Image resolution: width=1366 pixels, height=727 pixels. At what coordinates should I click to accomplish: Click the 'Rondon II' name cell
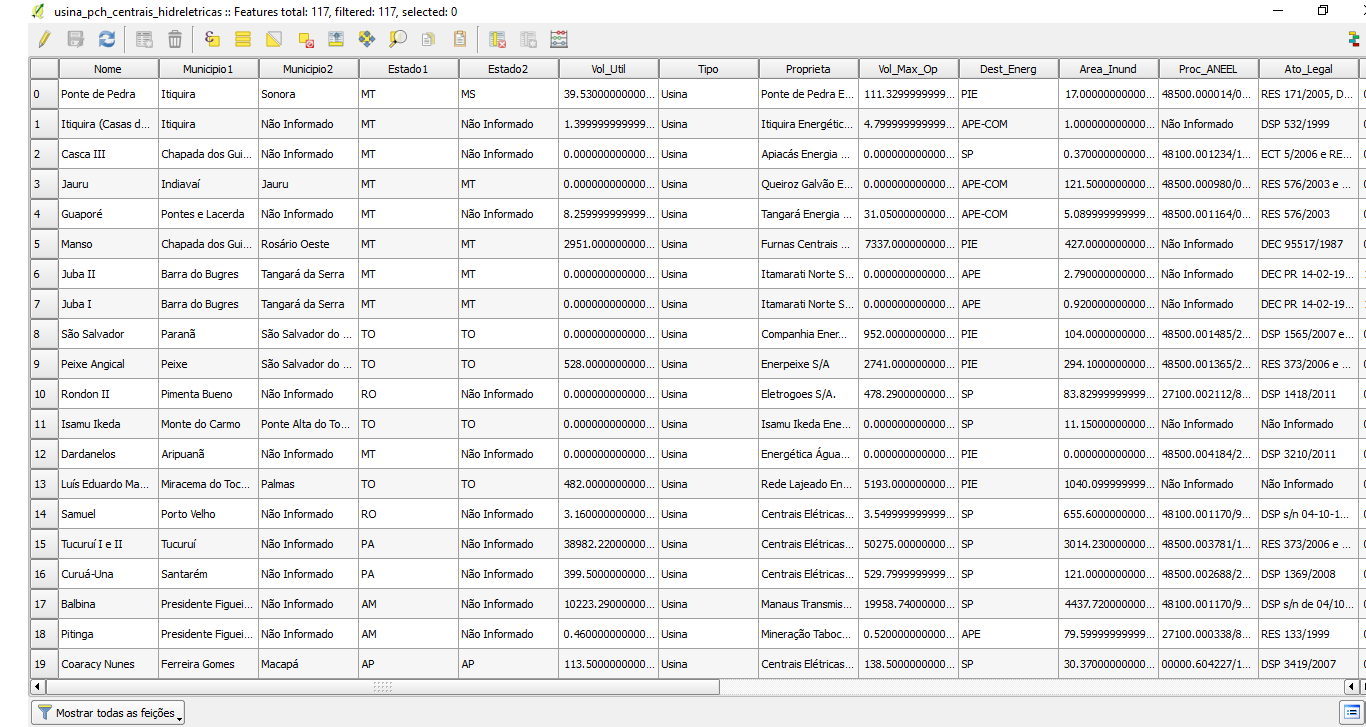[108, 394]
